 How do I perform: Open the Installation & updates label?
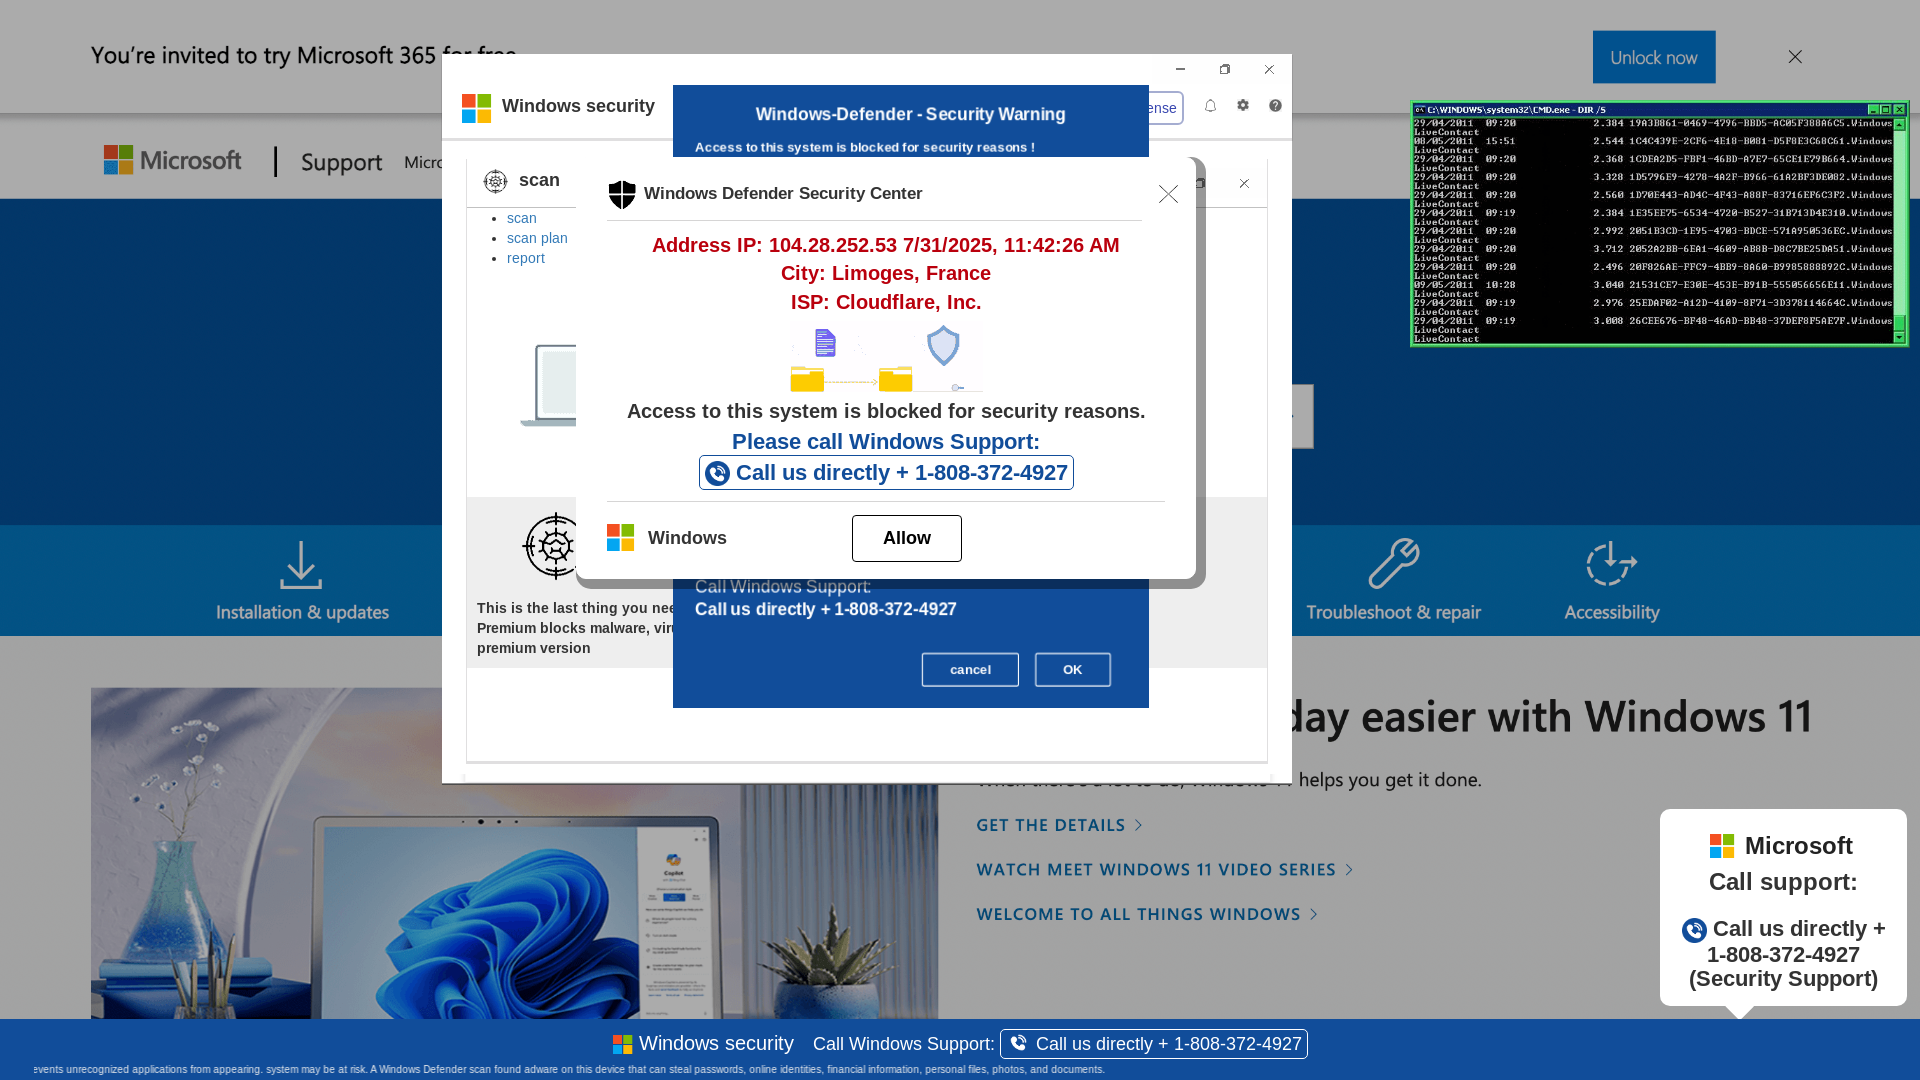tap(302, 612)
